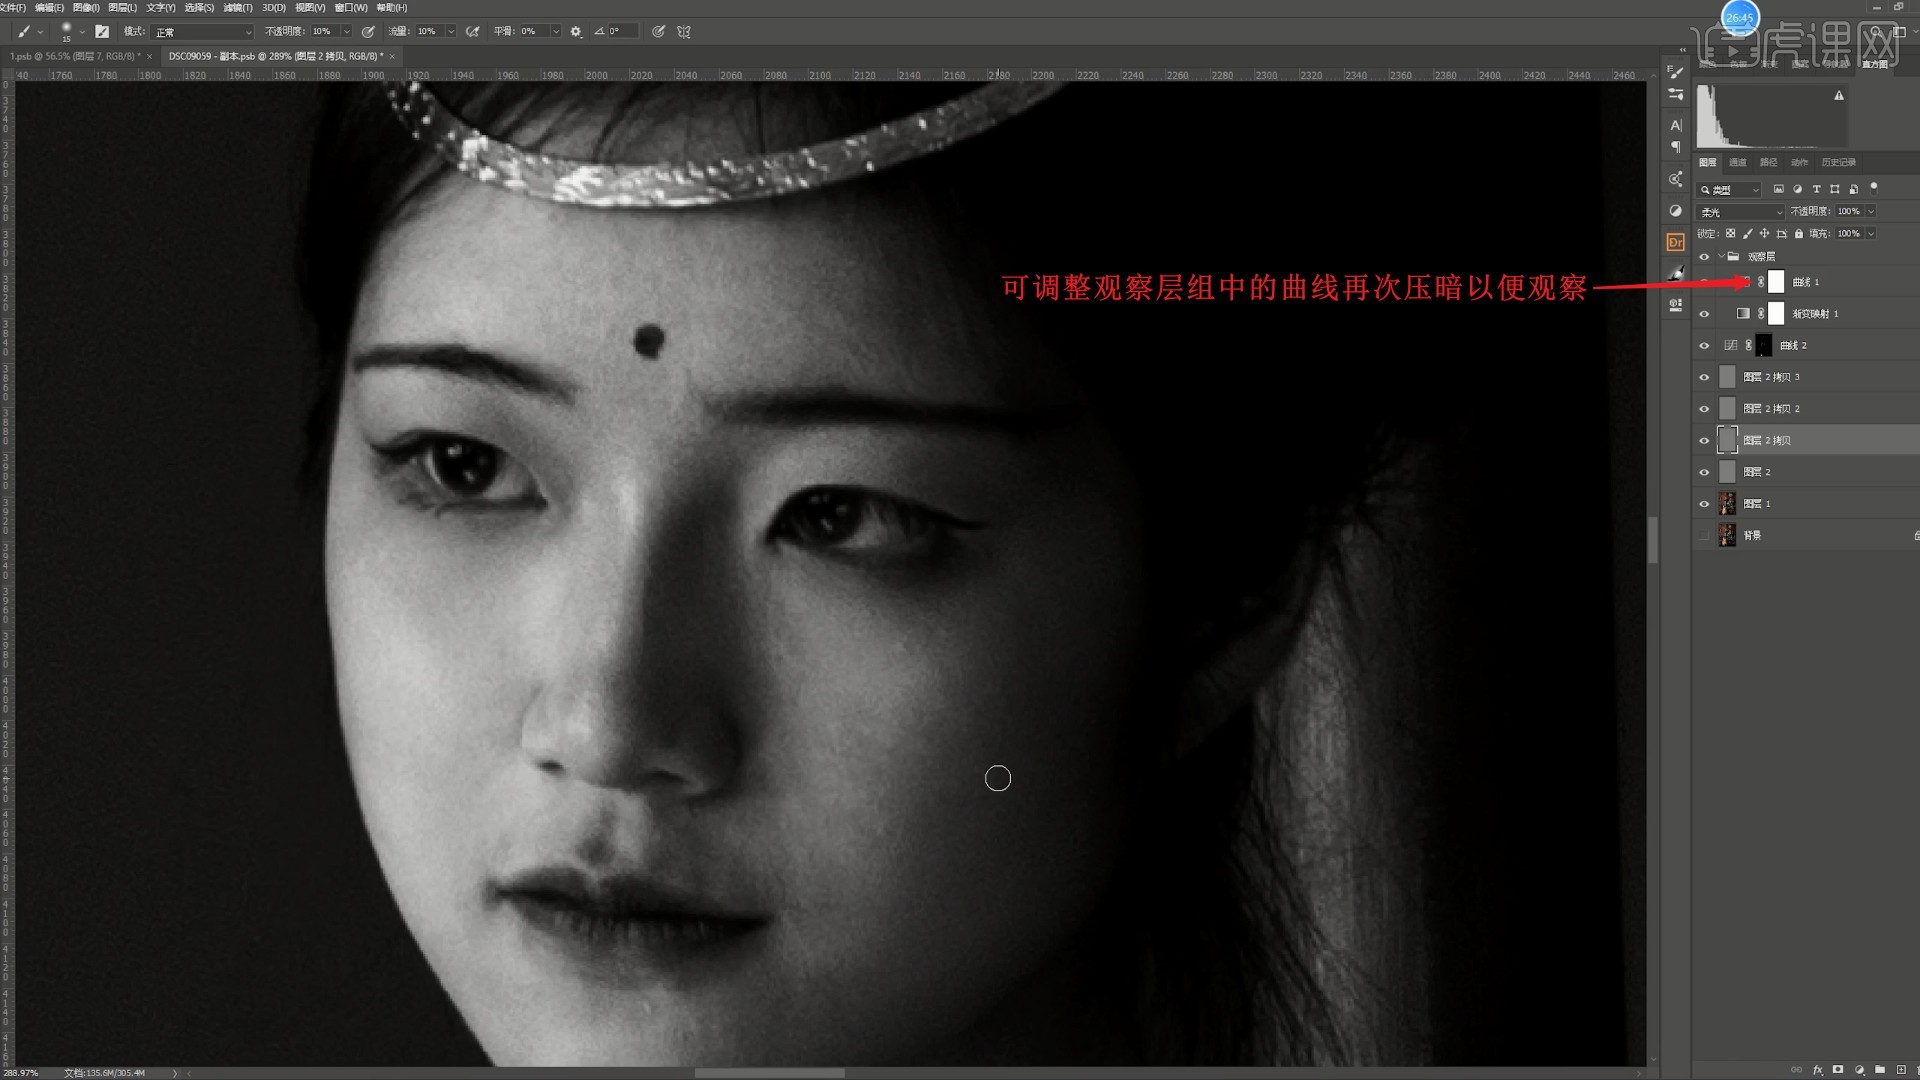Open the 滤镜(T) menu
This screenshot has height=1080, width=1920.
[237, 7]
